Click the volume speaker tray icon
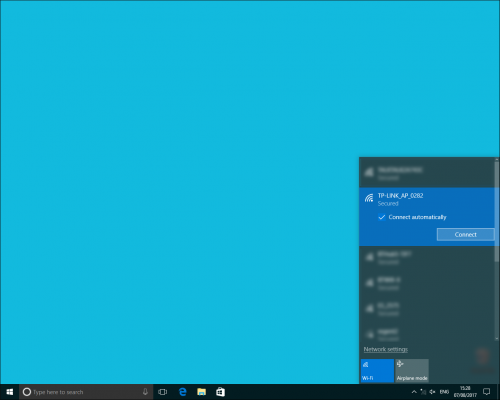This screenshot has width=500, height=400. pos(433,392)
